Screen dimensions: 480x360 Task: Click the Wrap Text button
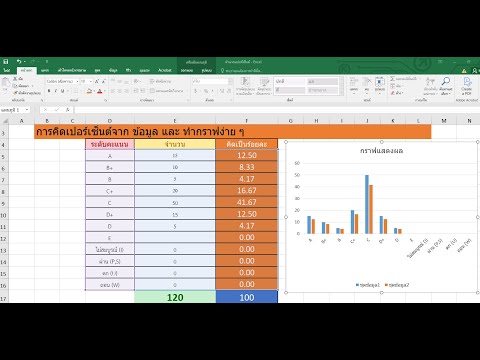[x=160, y=81]
